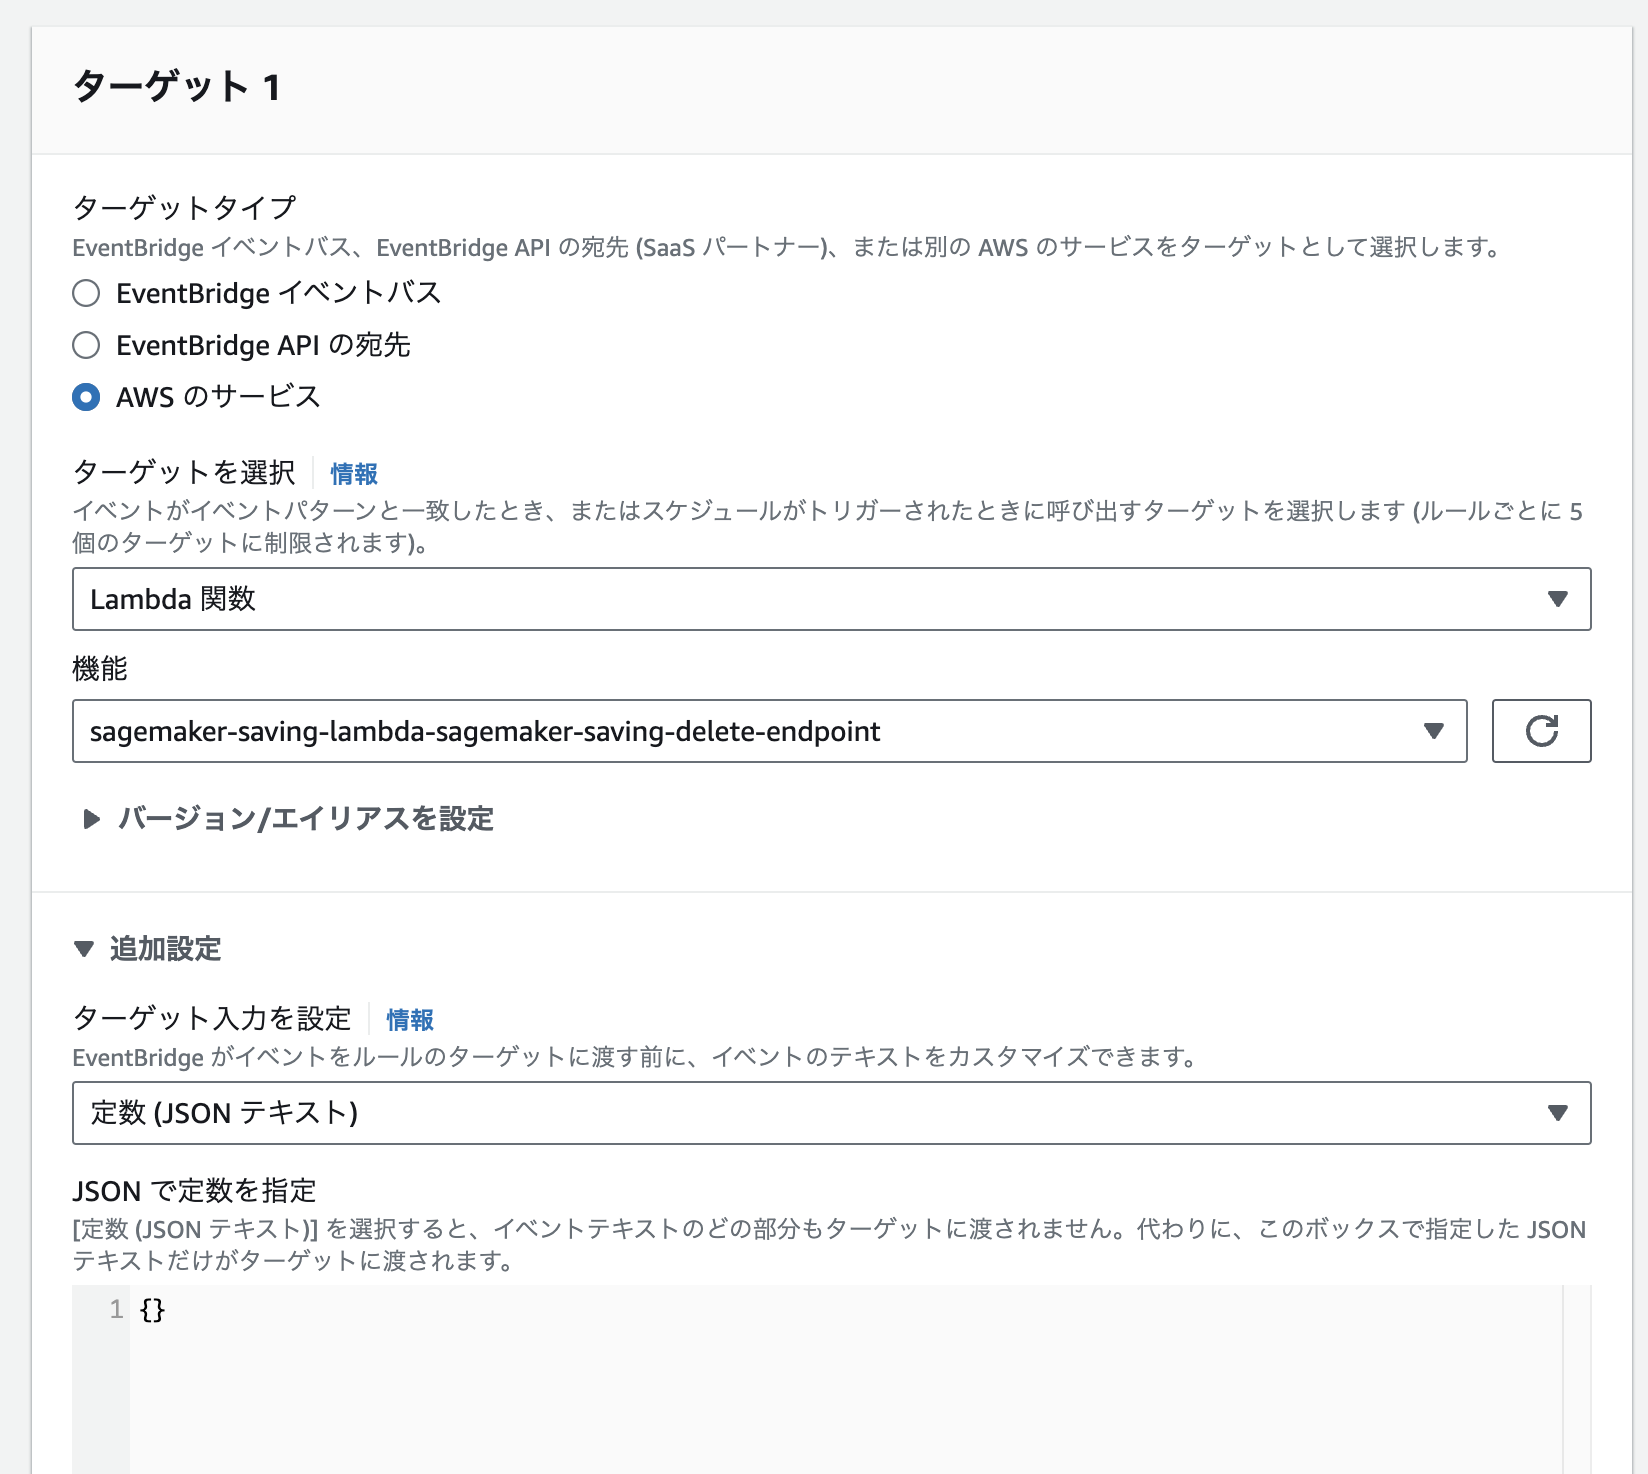Click the caret arrow on the Lambda 関数 dropdown
This screenshot has width=1648, height=1474.
point(1557,600)
